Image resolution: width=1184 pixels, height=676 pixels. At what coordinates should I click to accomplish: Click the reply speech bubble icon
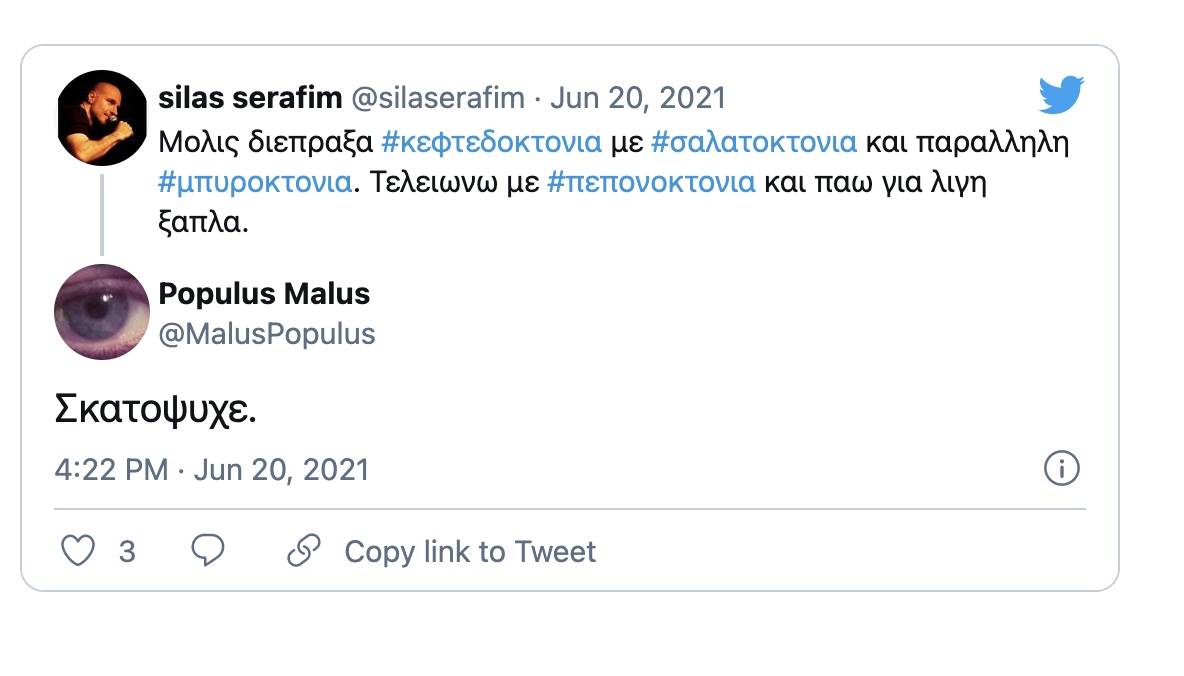(208, 550)
